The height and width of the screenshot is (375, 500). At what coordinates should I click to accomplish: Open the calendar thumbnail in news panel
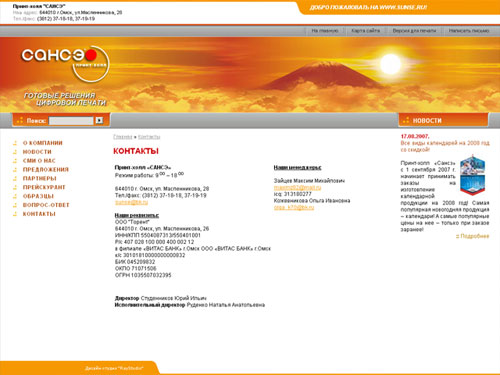pyautogui.click(x=472, y=175)
